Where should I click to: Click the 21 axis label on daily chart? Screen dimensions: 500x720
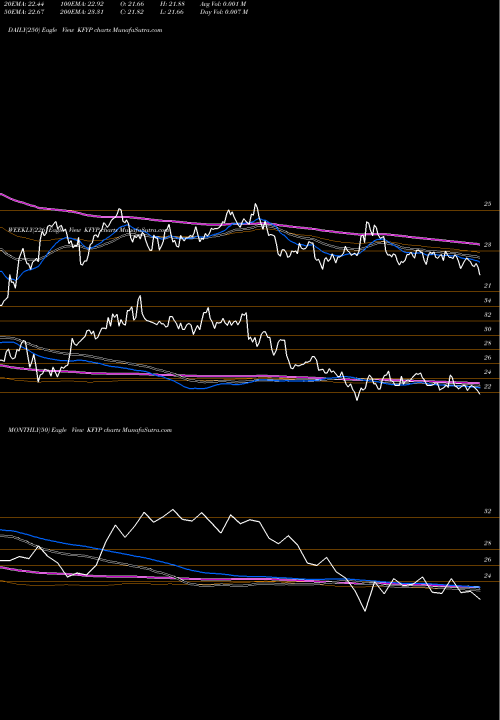488,286
